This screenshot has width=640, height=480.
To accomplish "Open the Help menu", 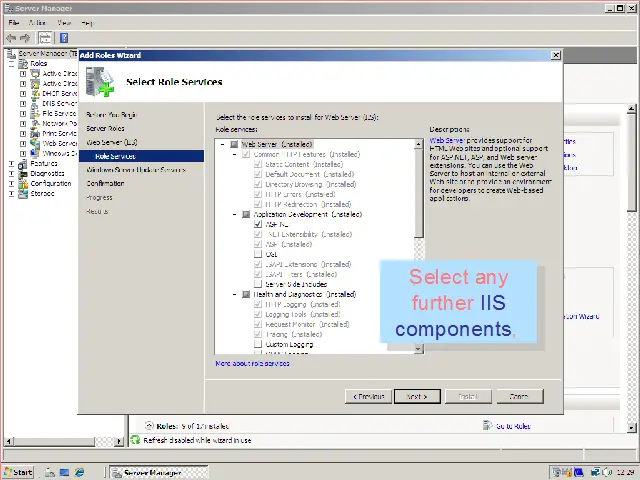I will click(87, 23).
